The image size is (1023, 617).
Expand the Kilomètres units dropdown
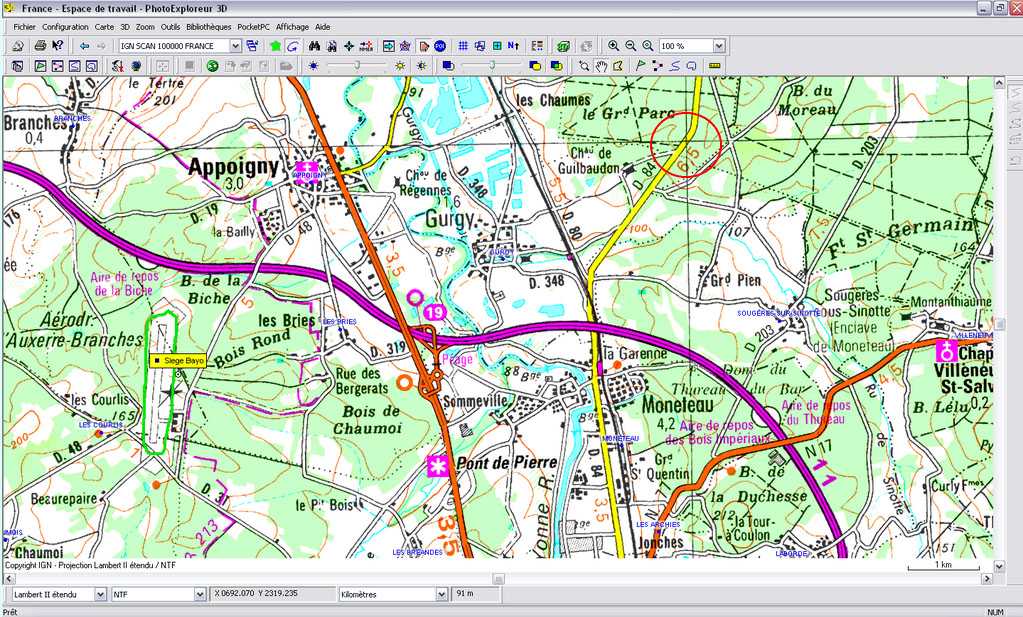click(442, 594)
